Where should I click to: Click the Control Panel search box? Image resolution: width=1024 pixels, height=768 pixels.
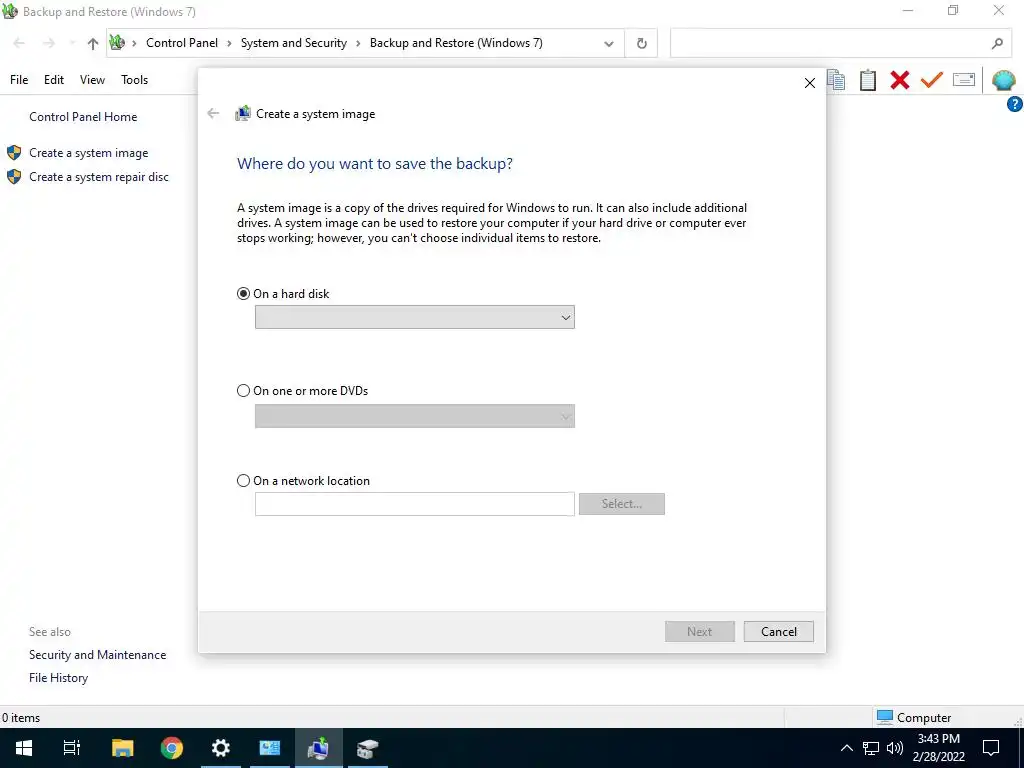click(x=839, y=43)
